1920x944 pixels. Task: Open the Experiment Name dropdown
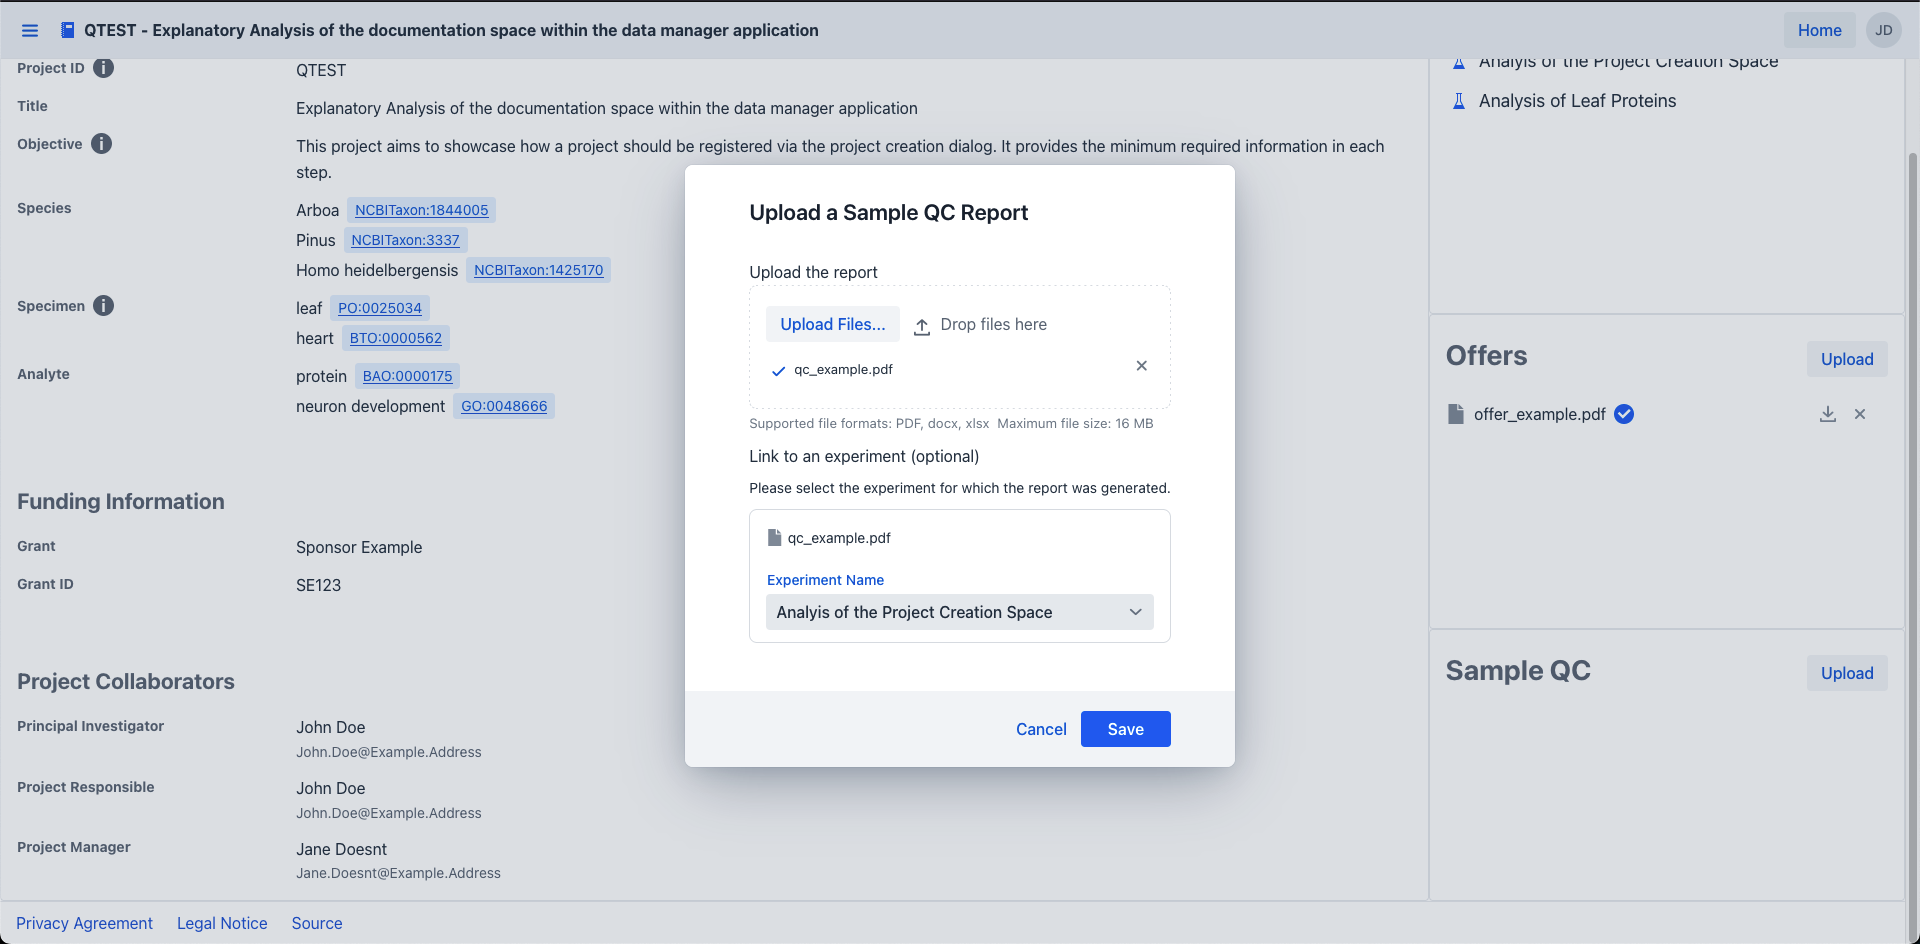tap(959, 612)
